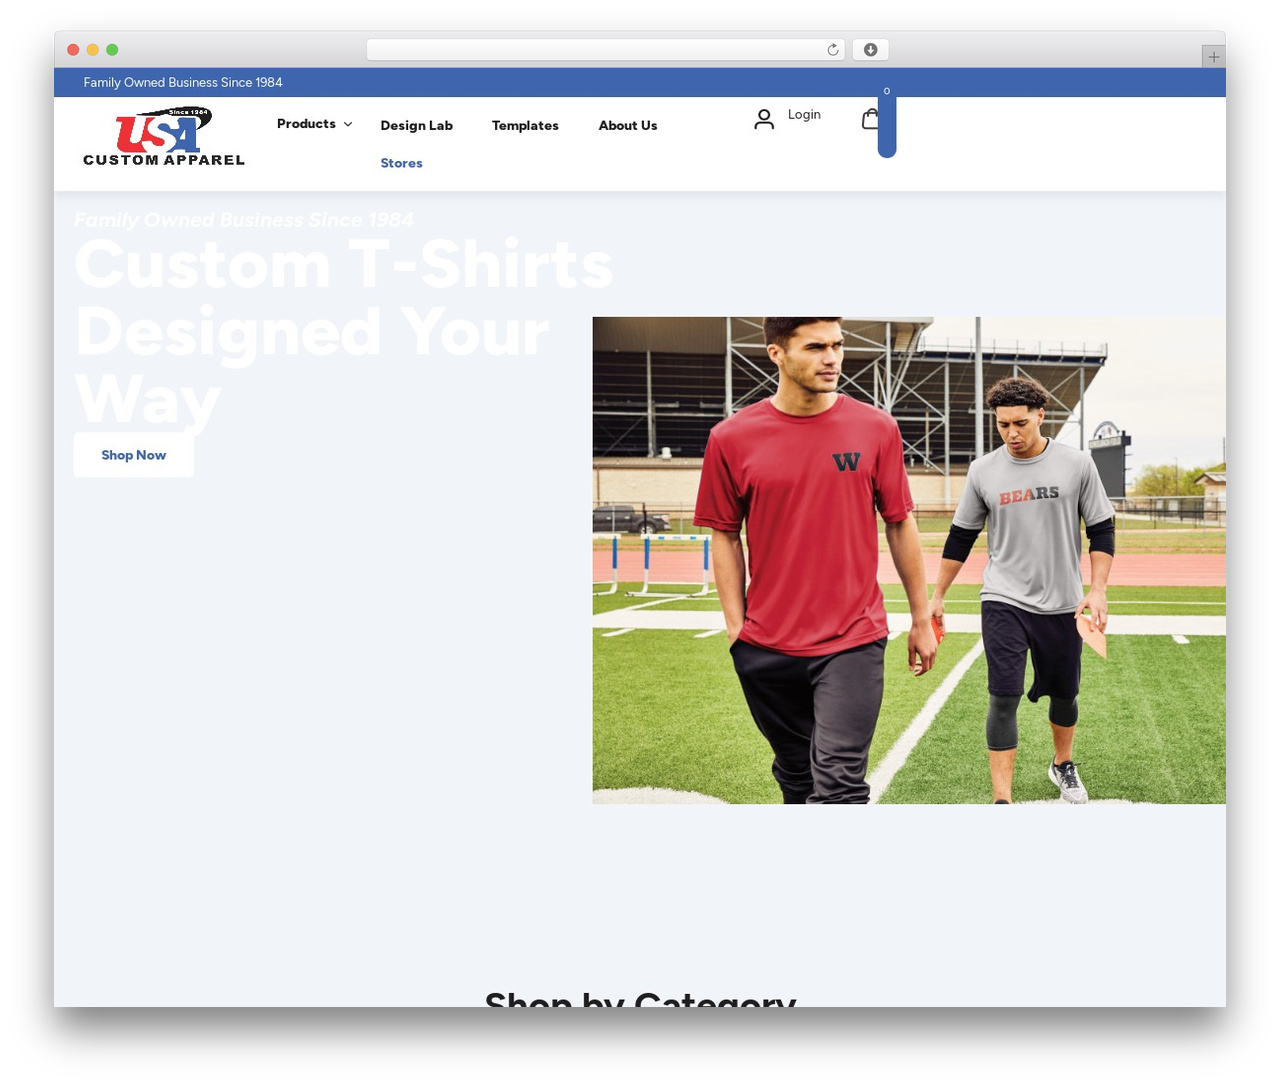Close the browser window with red button
Screen dimensions: 1280x1084
coord(73,50)
